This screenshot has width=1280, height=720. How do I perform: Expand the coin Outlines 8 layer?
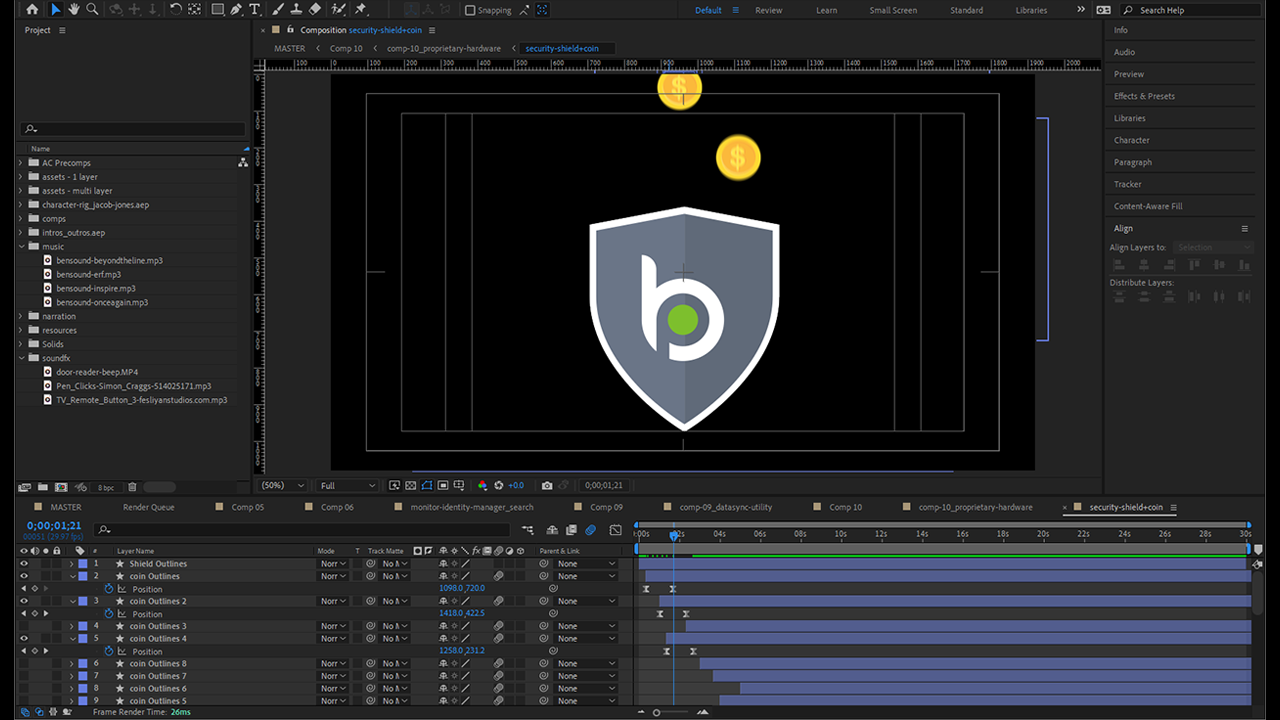click(x=72, y=664)
